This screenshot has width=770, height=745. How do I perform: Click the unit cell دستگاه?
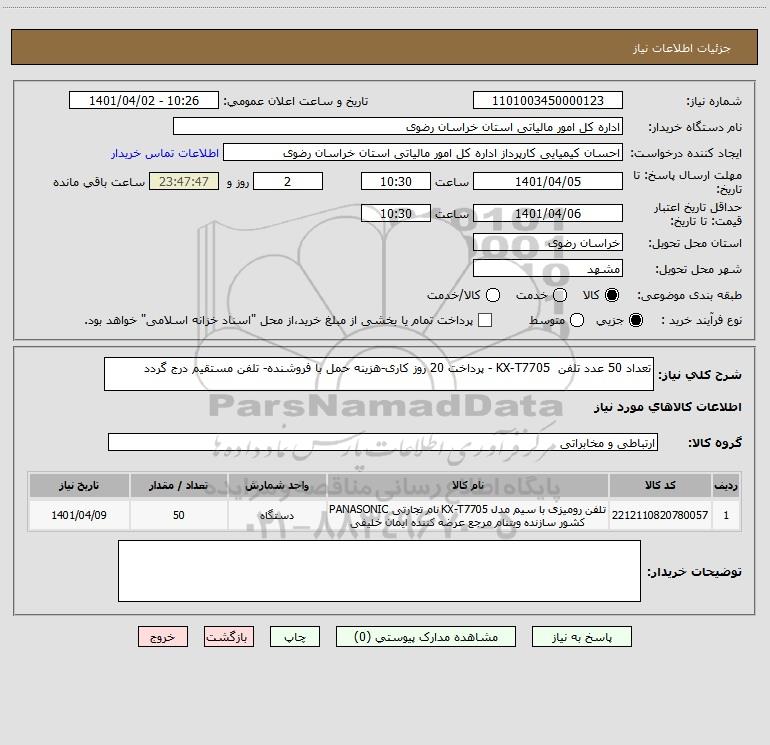tap(277, 515)
